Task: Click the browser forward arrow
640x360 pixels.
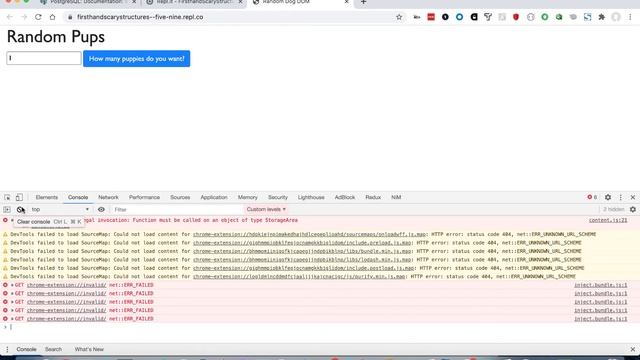Action: (x=24, y=17)
